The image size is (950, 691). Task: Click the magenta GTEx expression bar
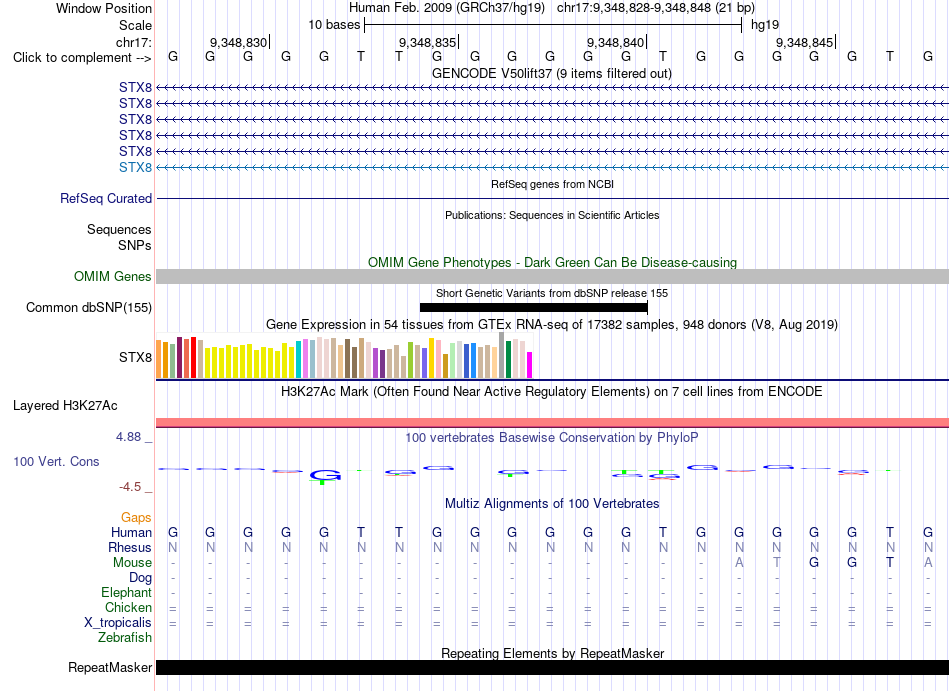pyautogui.click(x=530, y=365)
